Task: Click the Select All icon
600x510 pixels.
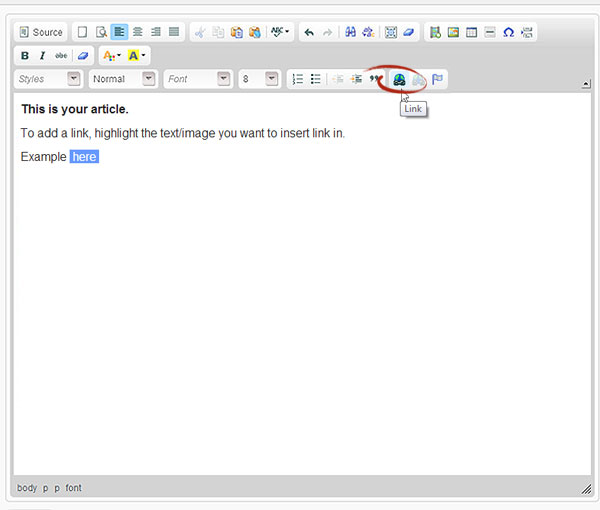Action: (391, 32)
